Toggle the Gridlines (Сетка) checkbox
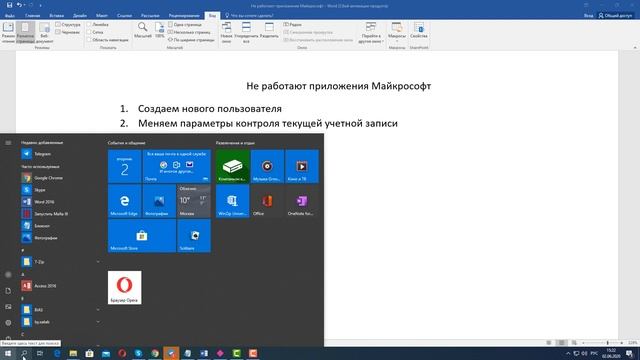Screen dimensions: 640x360 [x=96, y=32]
